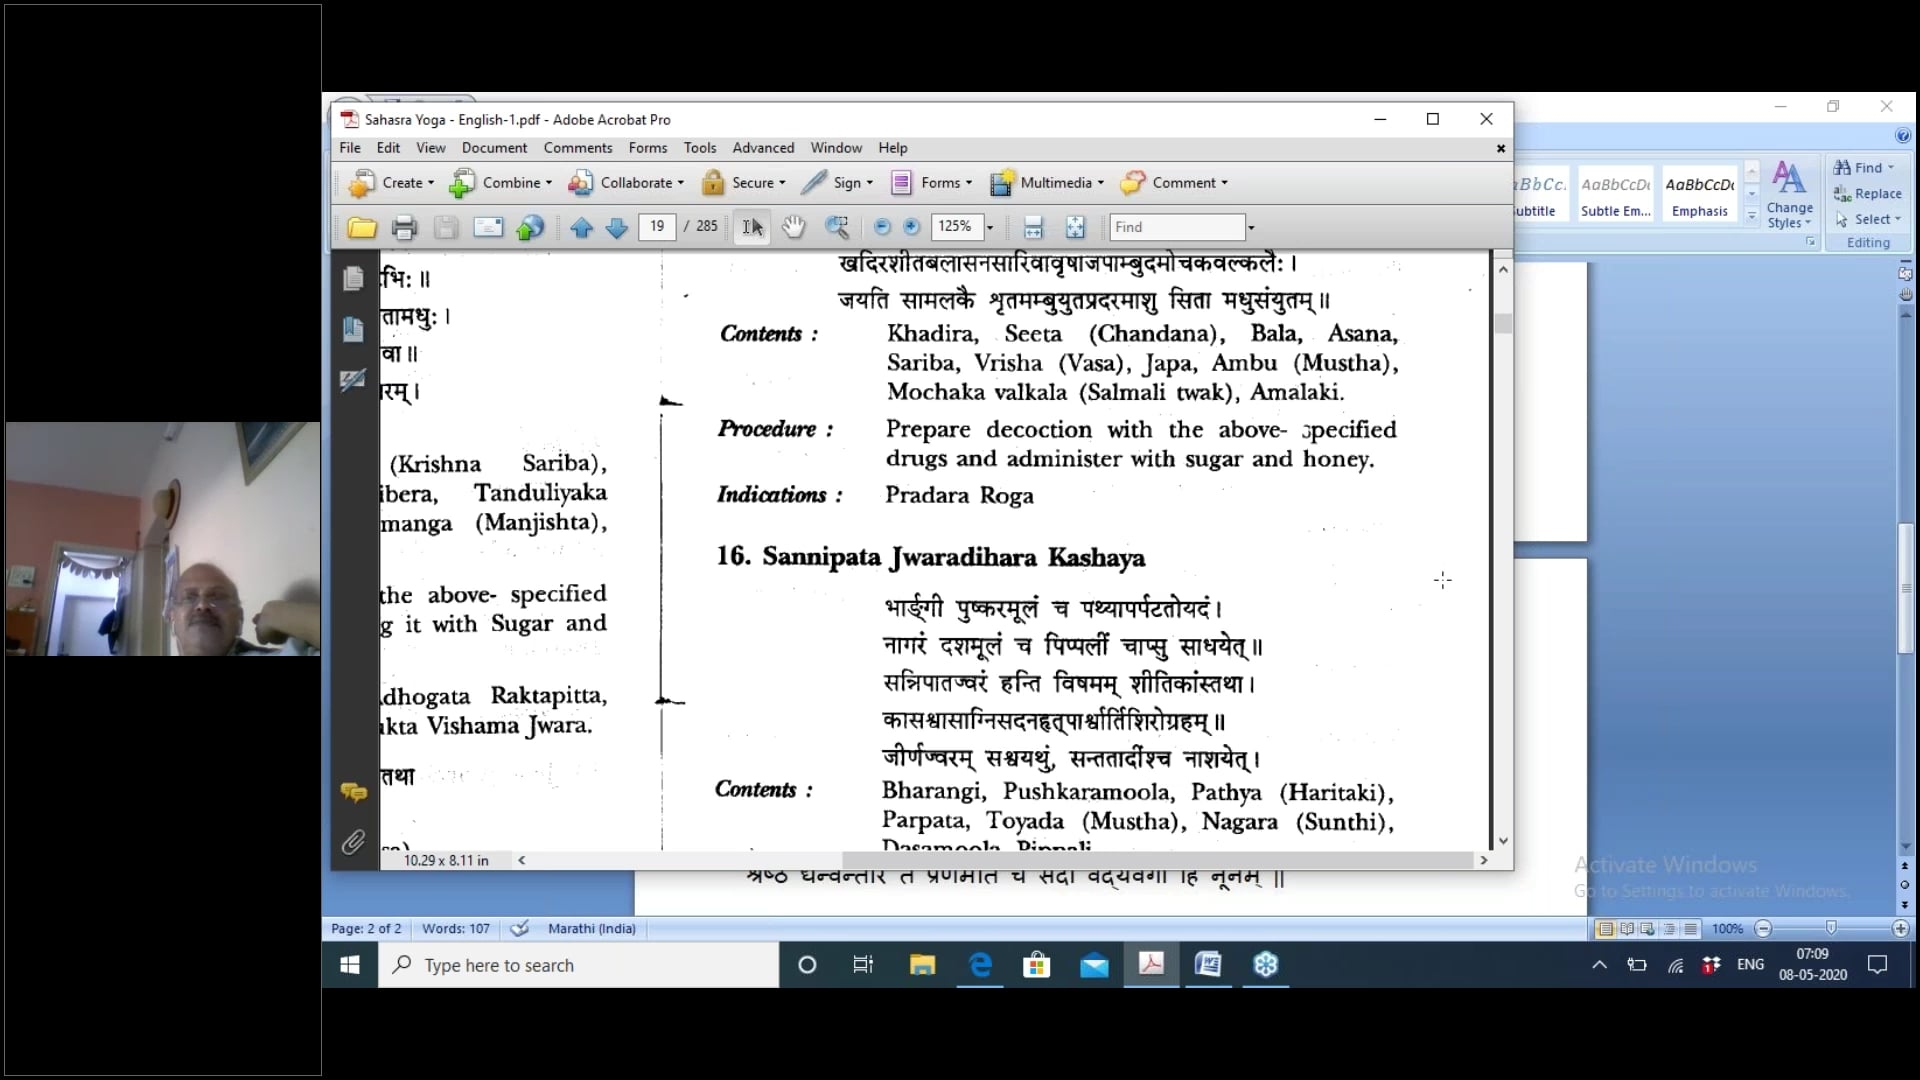Go to previous page arrow
The image size is (1920, 1080).
581,228
